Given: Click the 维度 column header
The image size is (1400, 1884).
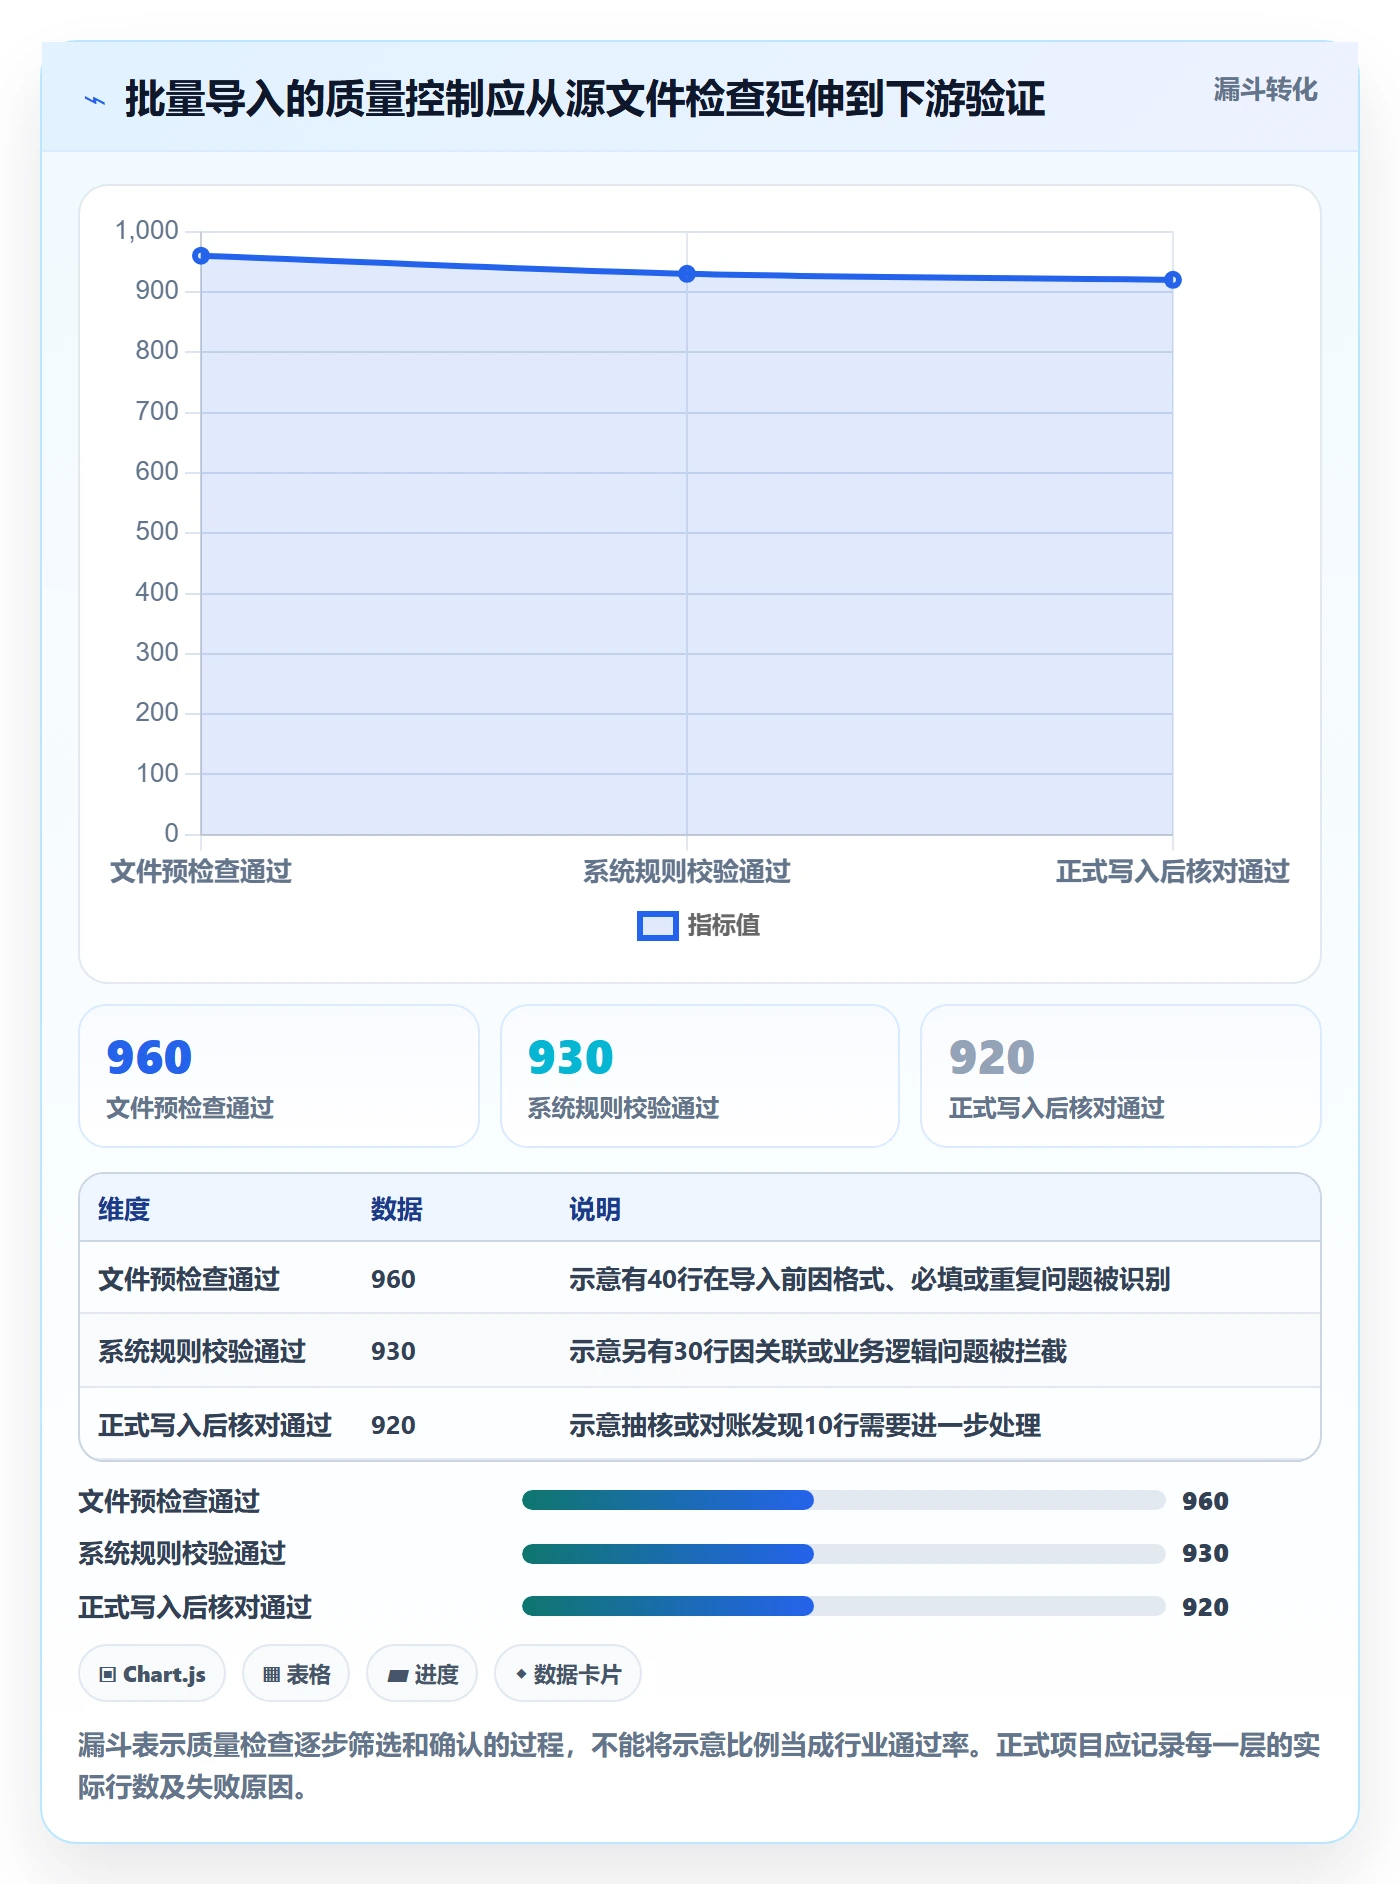Looking at the screenshot, I should point(124,1209).
